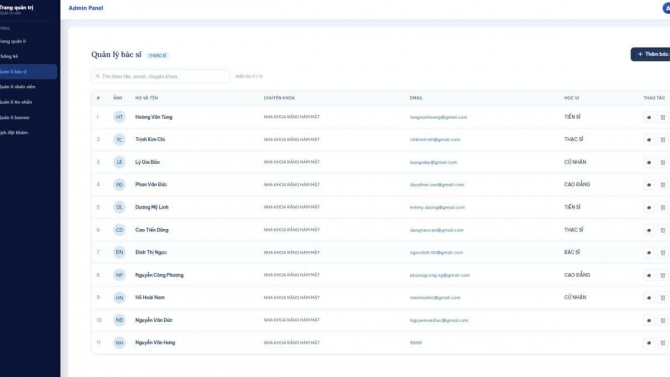
Task: Delete doctor Hồ Hoài Nam with trash icon
Action: point(663,297)
